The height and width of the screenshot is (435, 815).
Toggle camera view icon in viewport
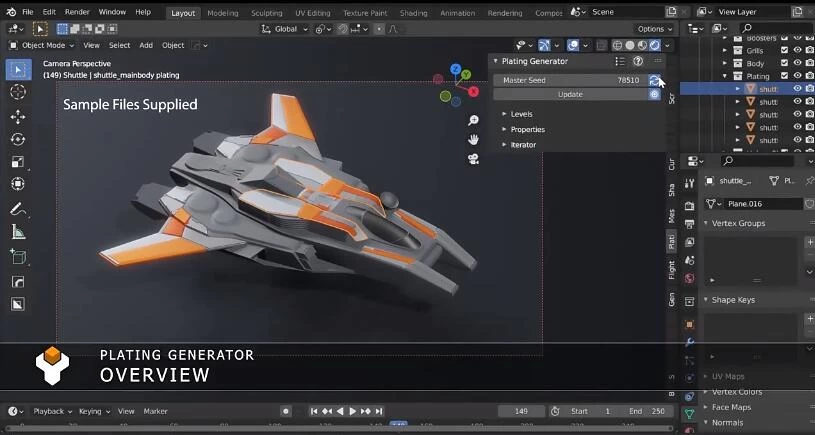(x=474, y=157)
